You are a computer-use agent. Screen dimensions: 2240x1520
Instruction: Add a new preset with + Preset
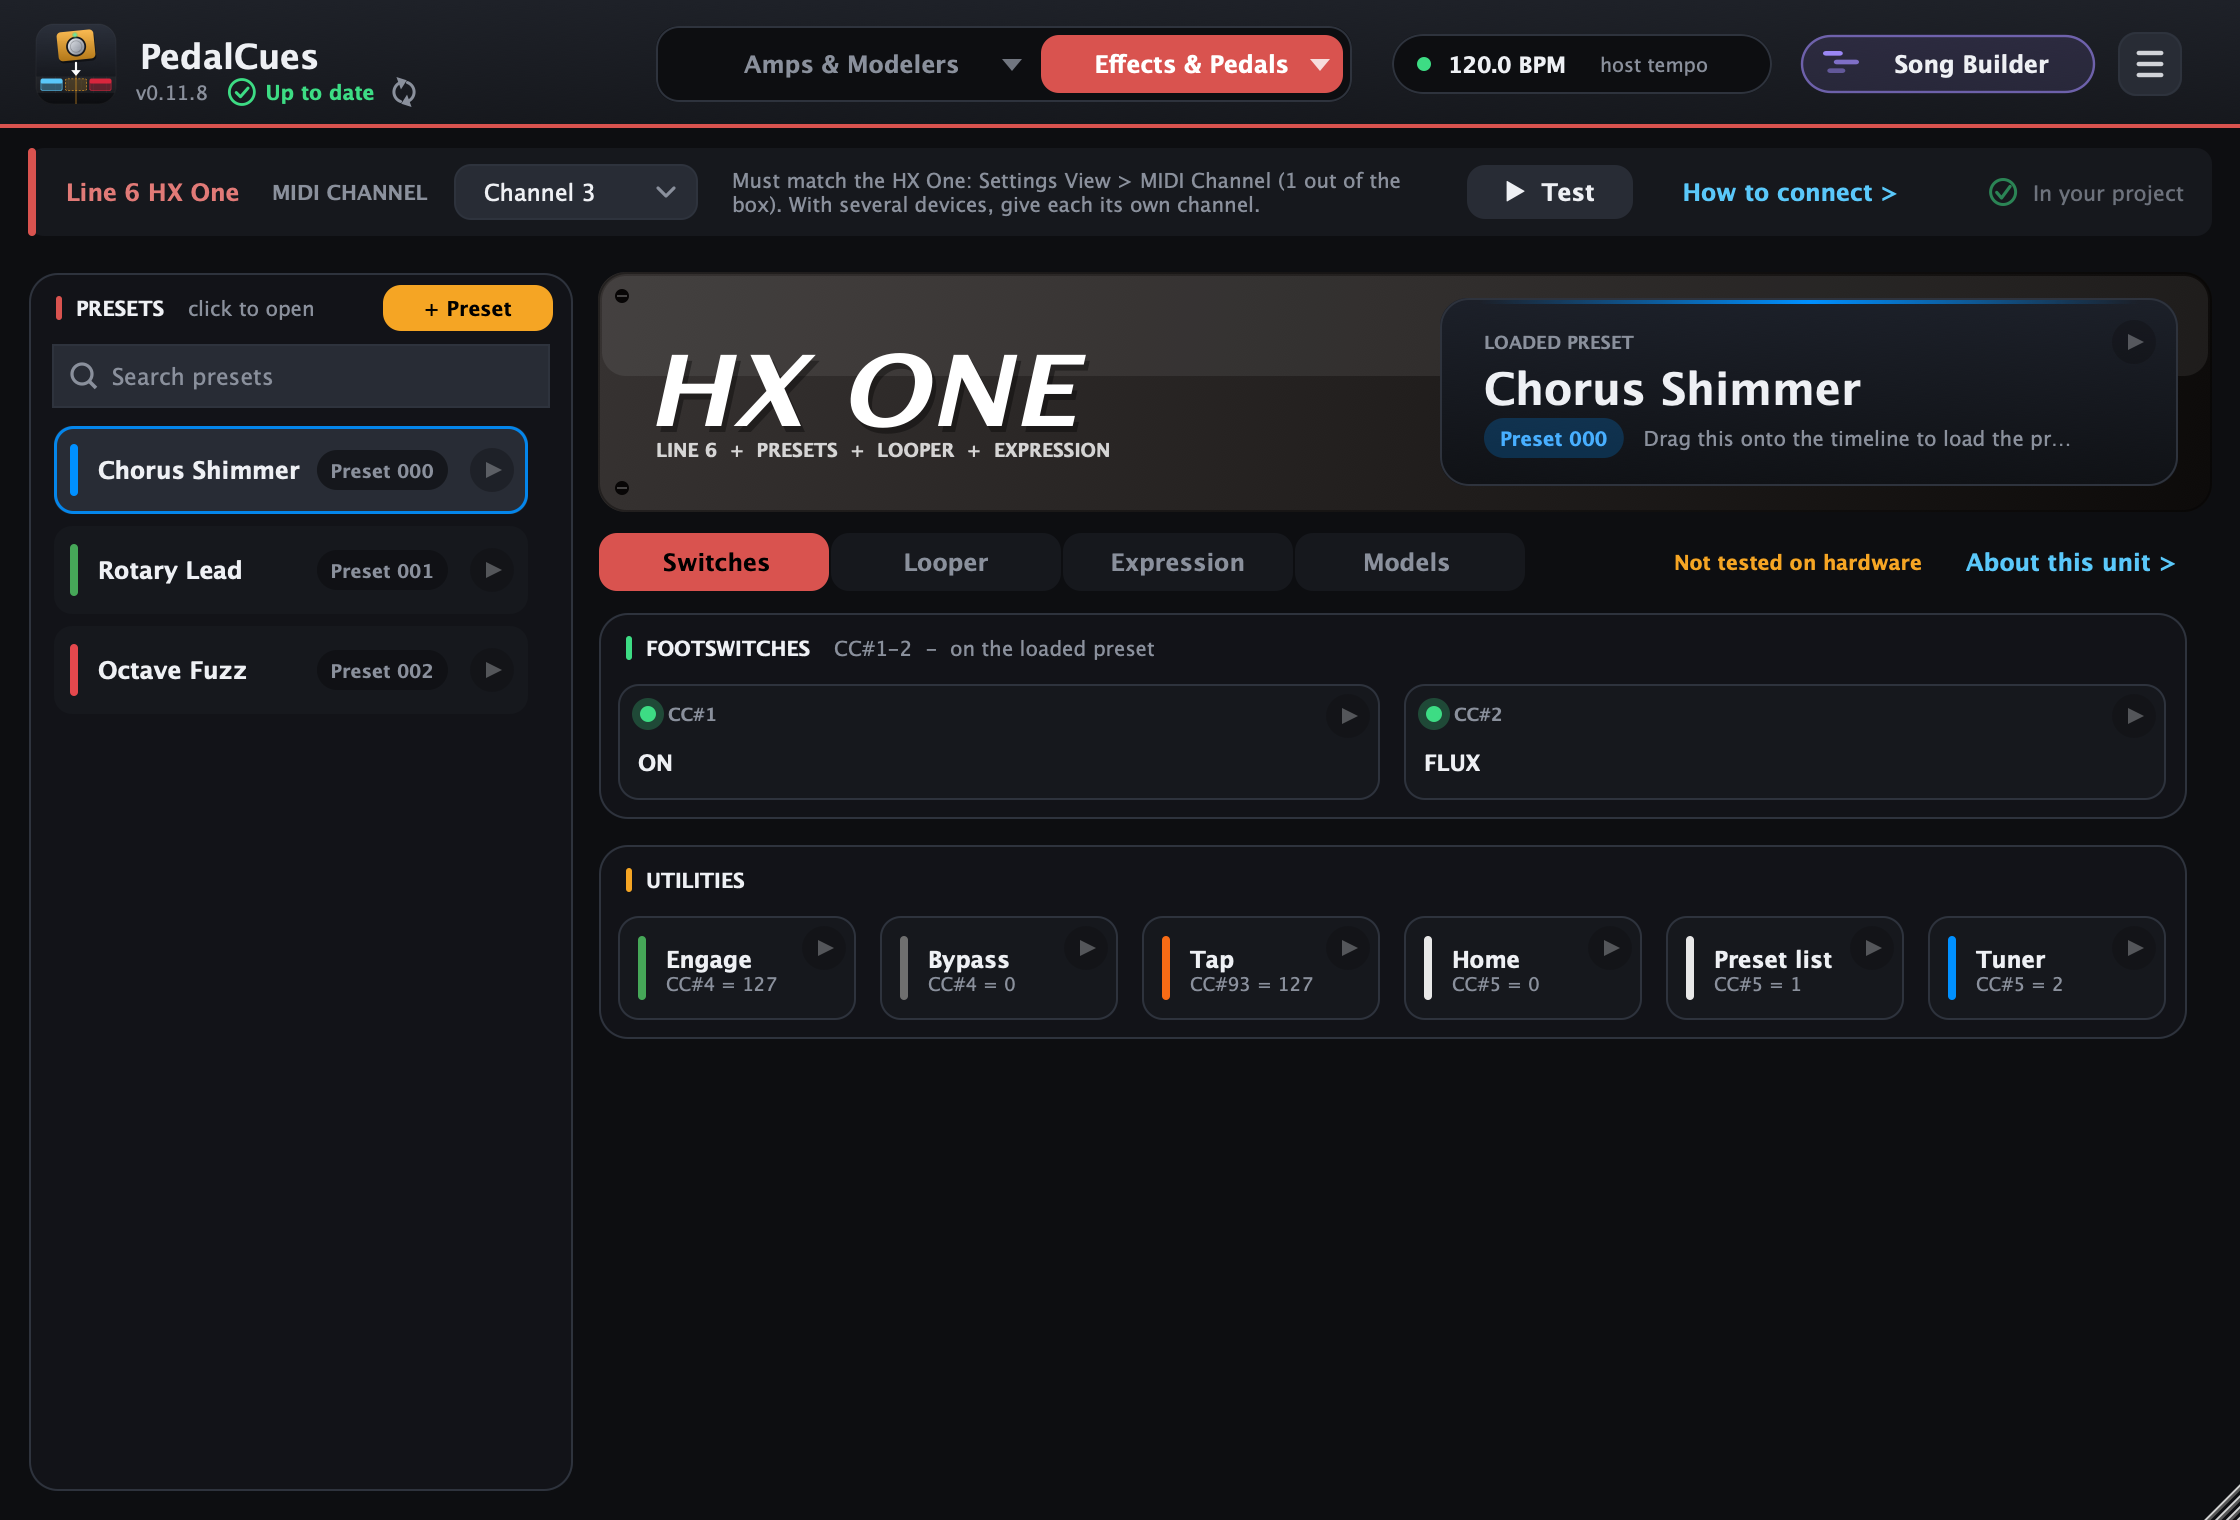point(467,308)
